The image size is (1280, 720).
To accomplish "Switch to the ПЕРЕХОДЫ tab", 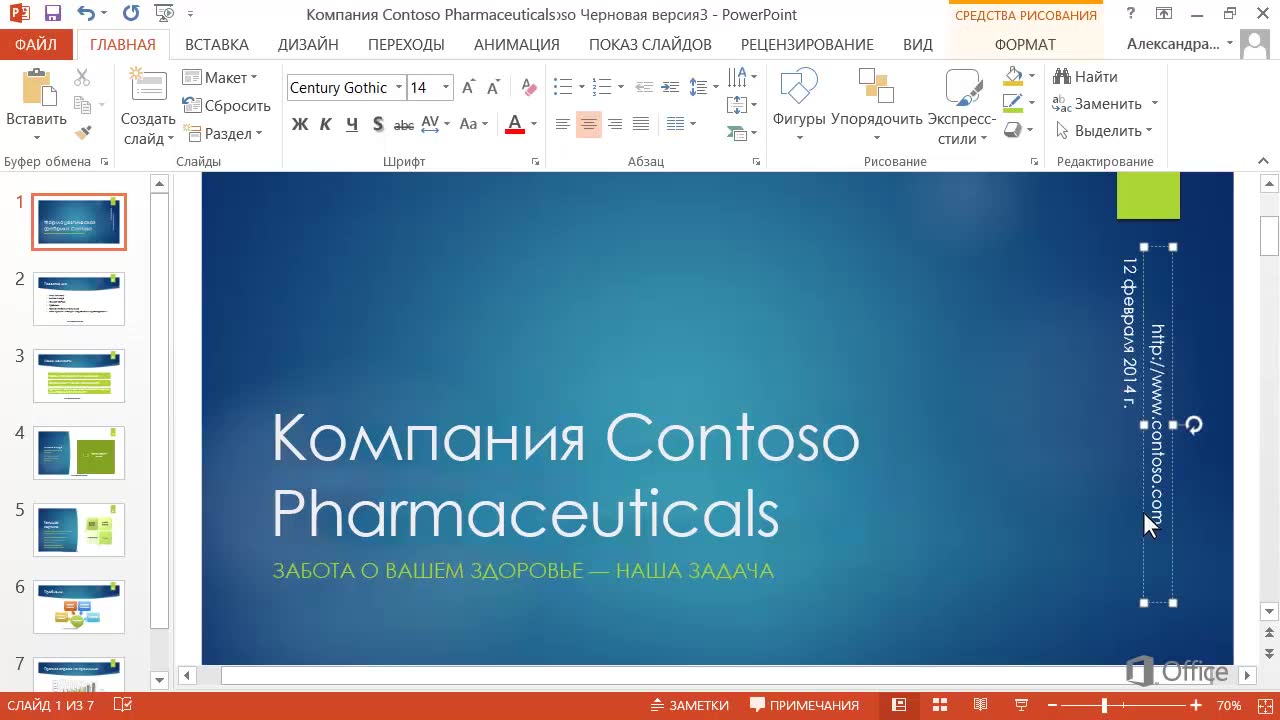I will (406, 45).
